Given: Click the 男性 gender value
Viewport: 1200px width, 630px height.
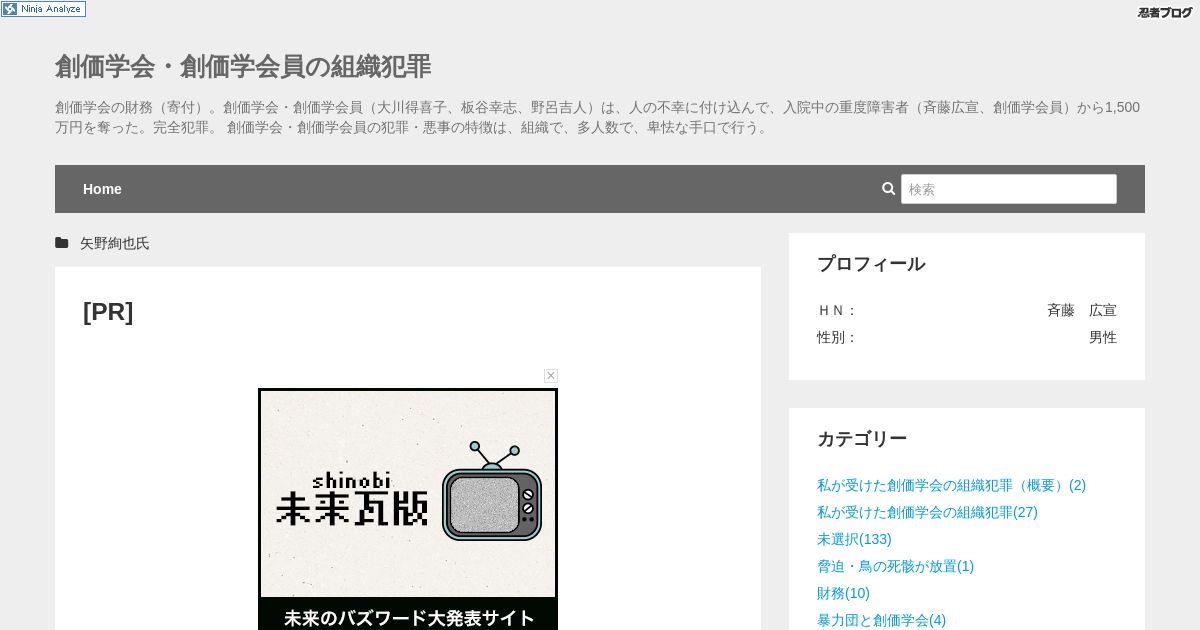Looking at the screenshot, I should click(x=1103, y=337).
